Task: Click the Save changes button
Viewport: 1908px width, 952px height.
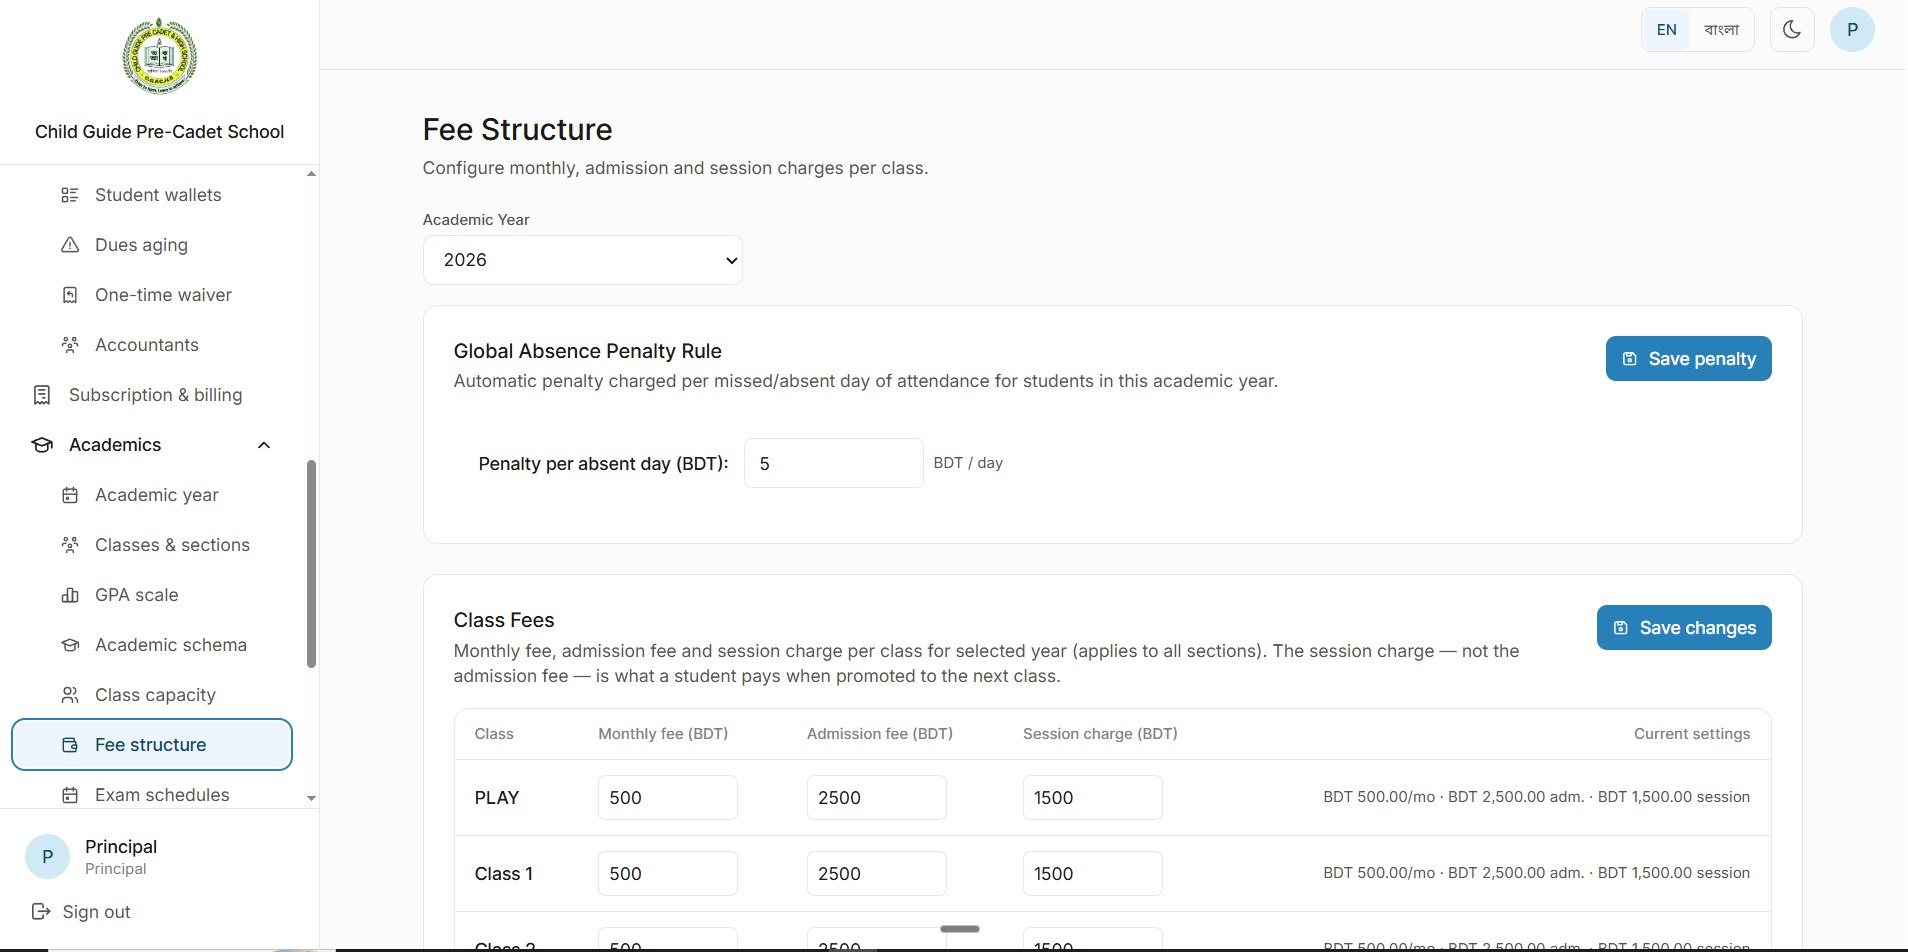Action: tap(1684, 628)
